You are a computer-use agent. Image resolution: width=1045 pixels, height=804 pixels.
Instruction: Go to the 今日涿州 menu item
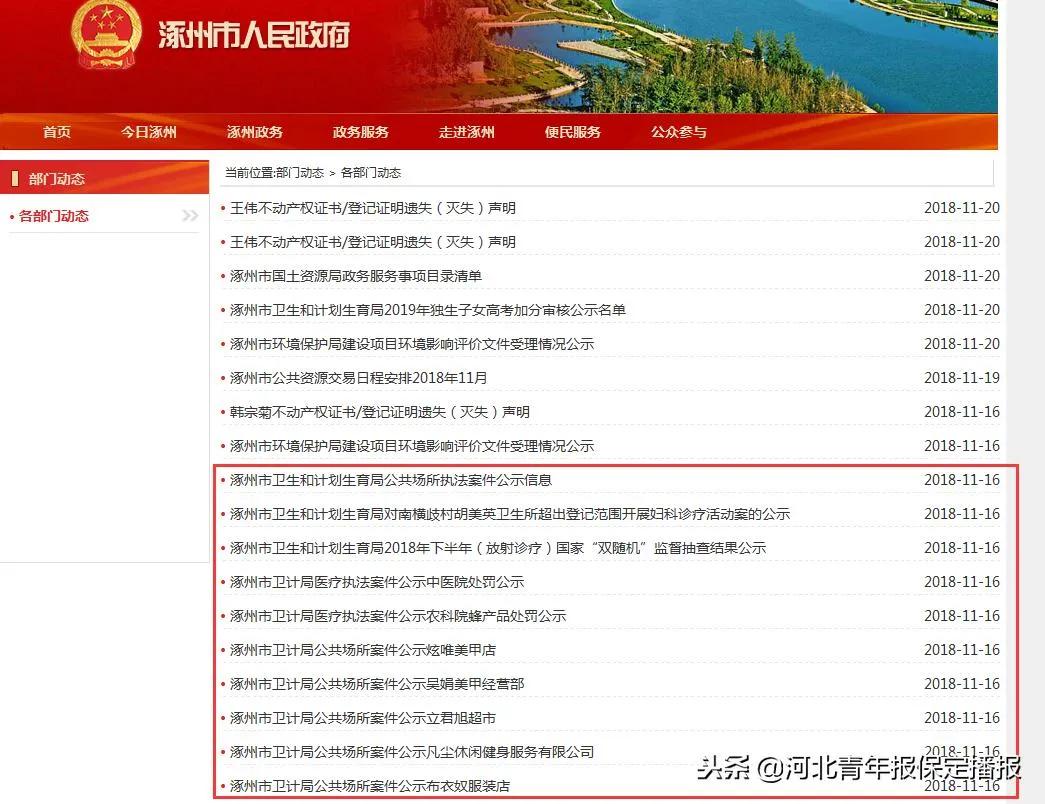coord(149,132)
